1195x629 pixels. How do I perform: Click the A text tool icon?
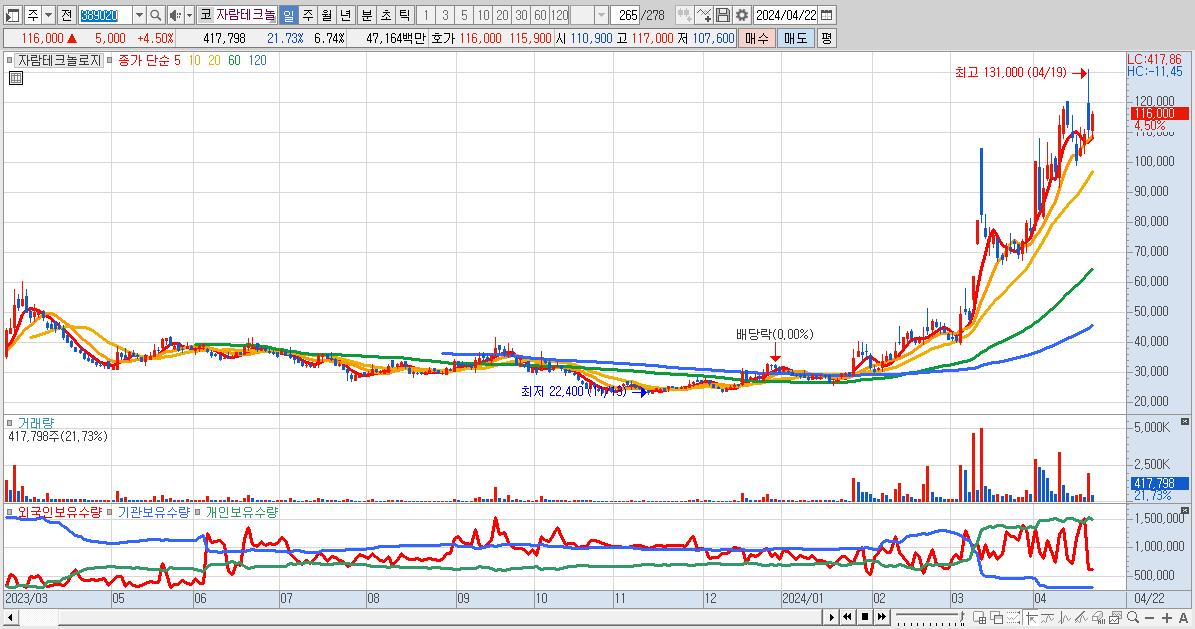1184,617
